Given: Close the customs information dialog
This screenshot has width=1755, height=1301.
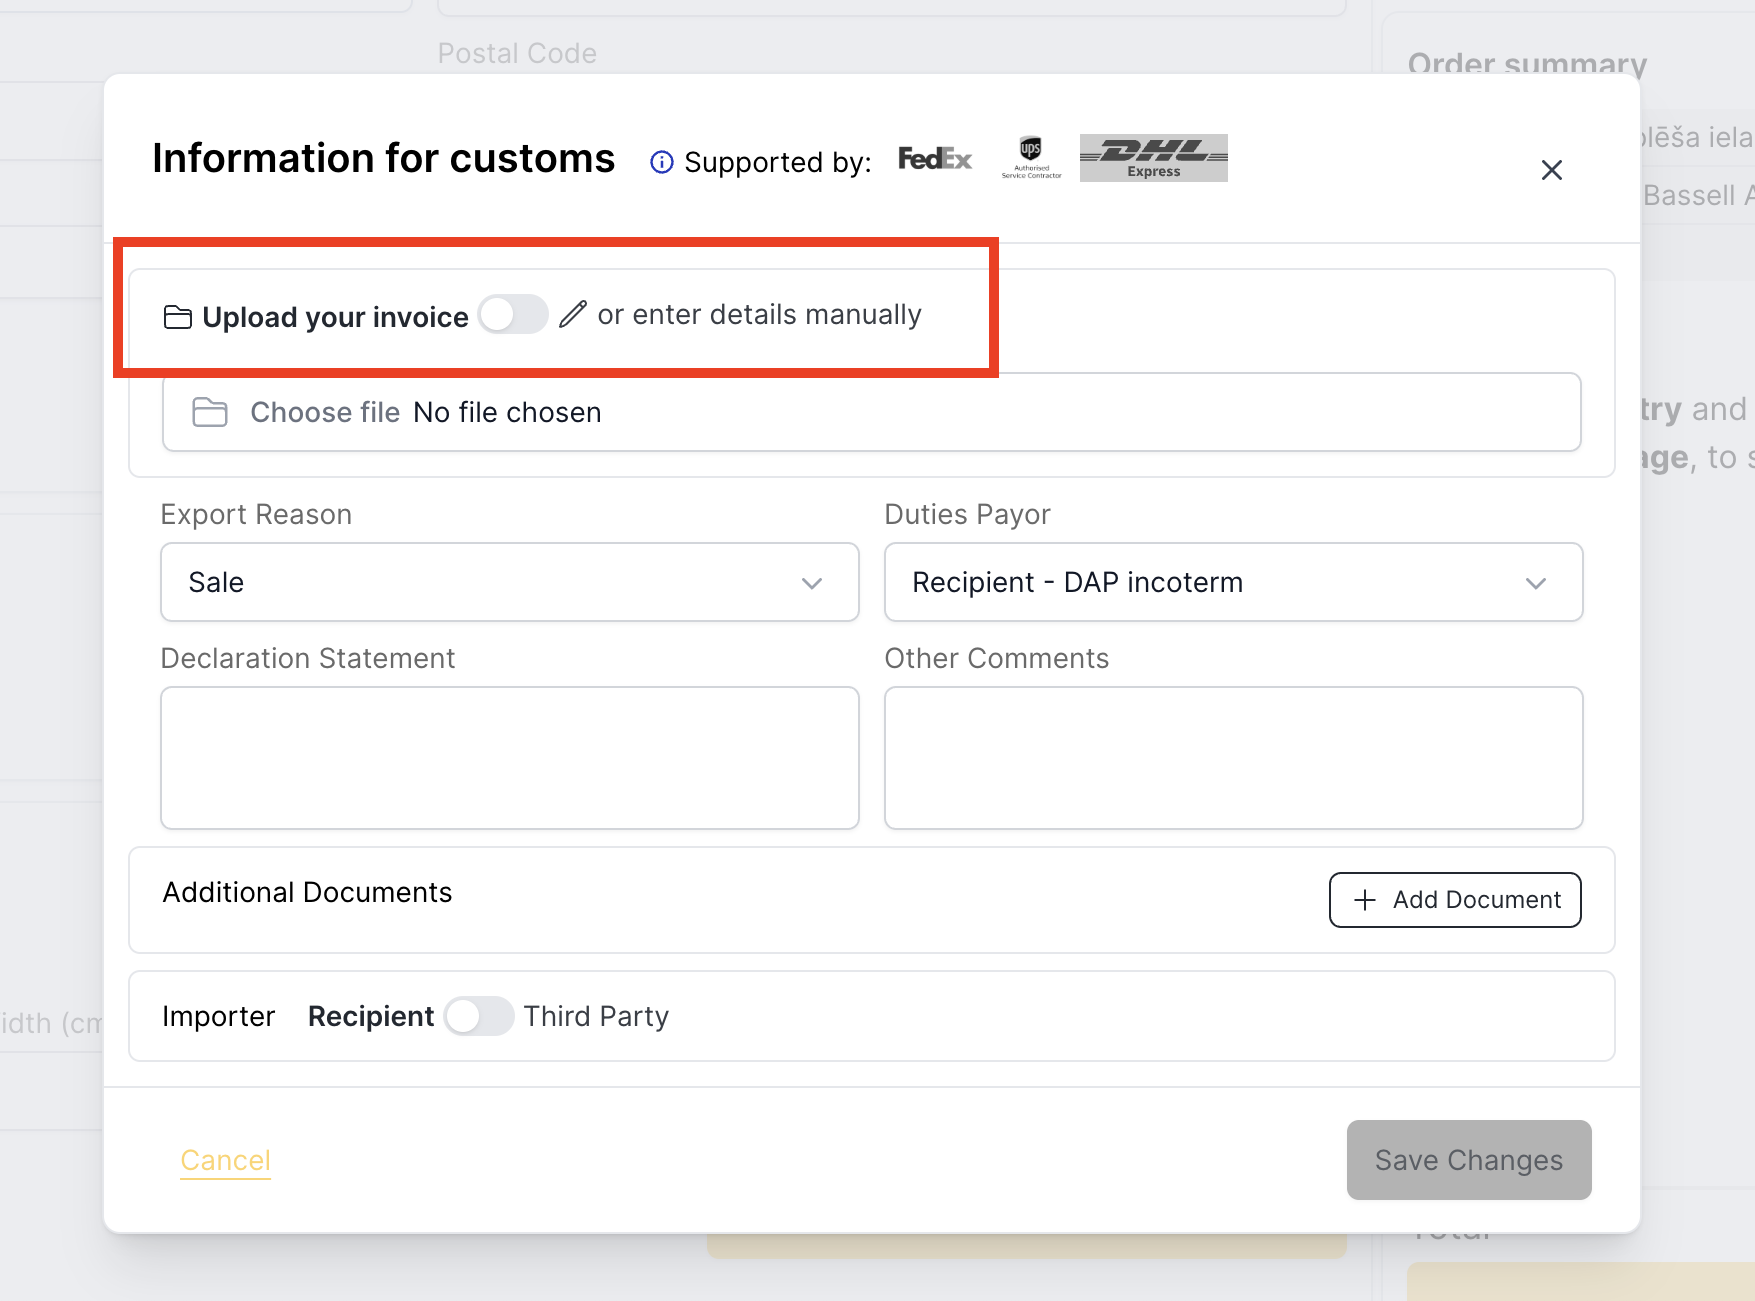Looking at the screenshot, I should tap(1551, 170).
